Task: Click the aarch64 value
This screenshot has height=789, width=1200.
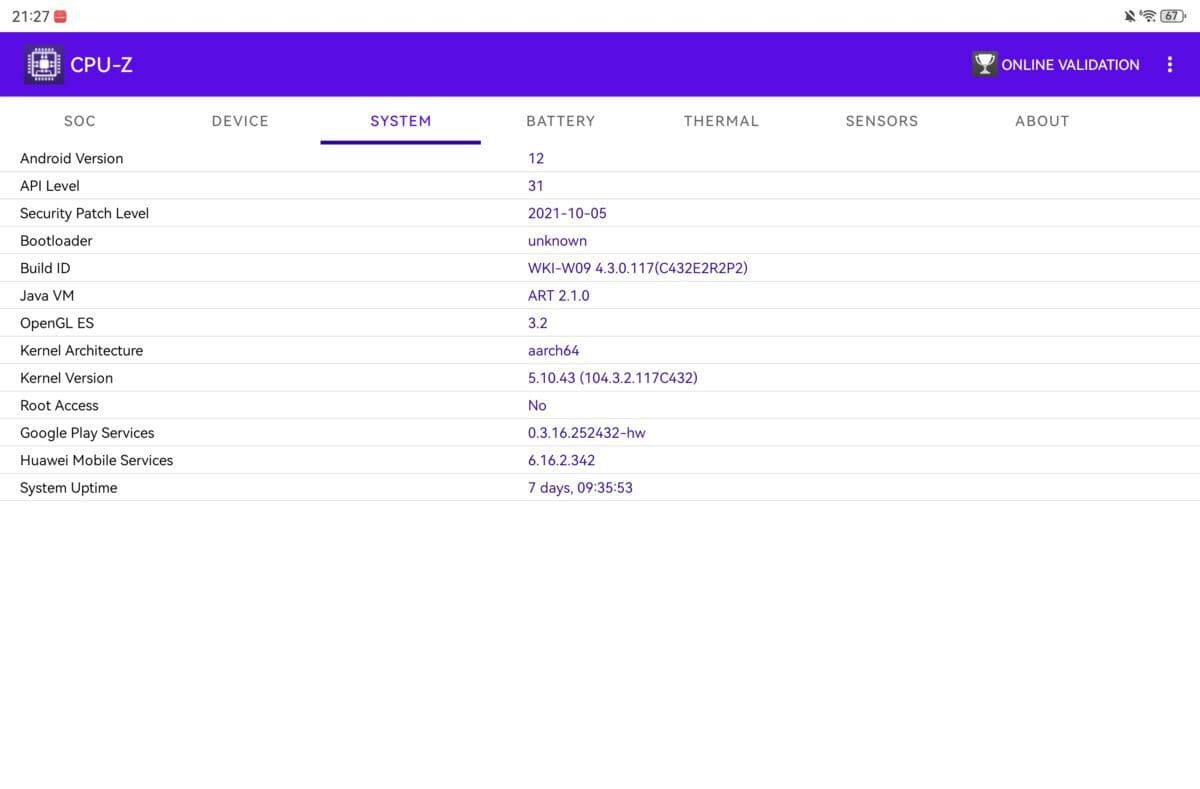Action: (x=554, y=351)
